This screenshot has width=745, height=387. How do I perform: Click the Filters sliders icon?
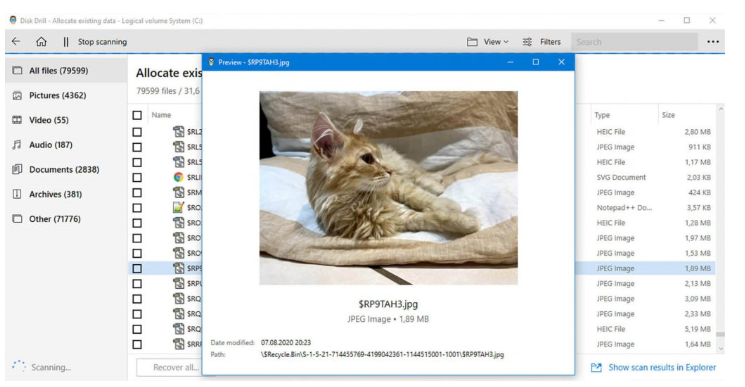(527, 42)
